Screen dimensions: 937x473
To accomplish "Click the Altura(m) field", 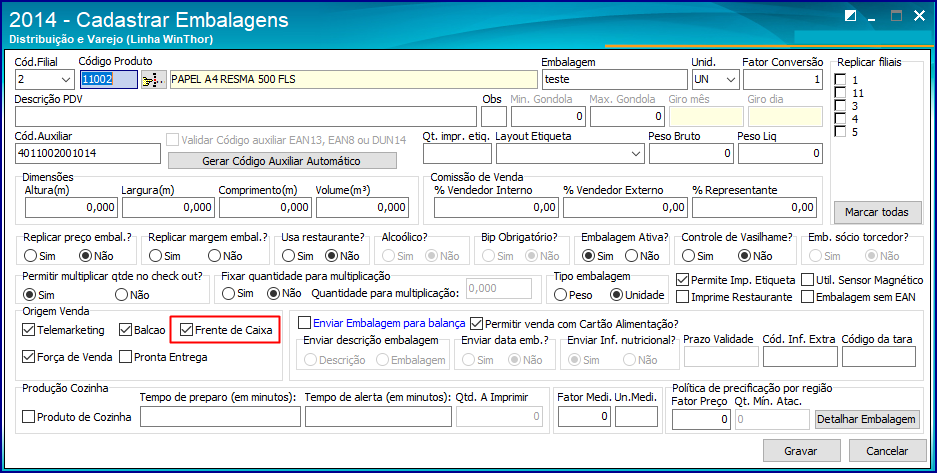I will tap(72, 207).
